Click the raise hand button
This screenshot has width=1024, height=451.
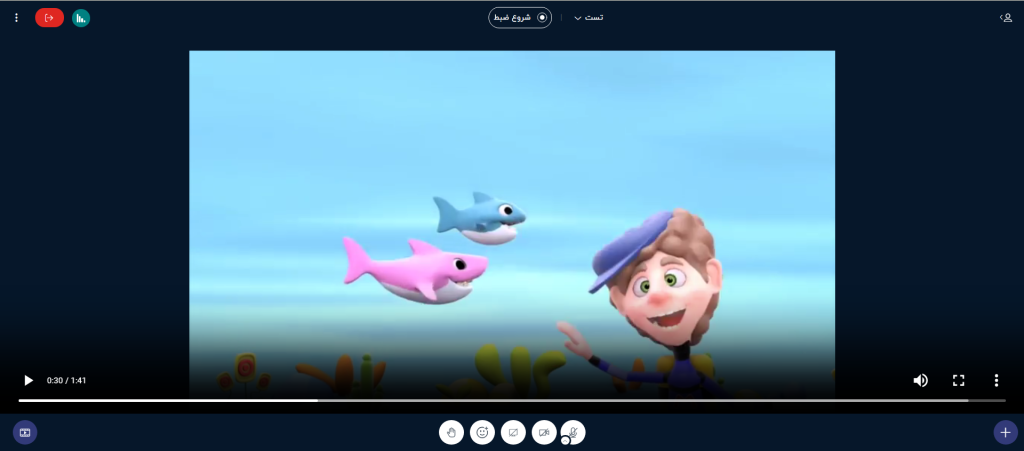click(451, 432)
